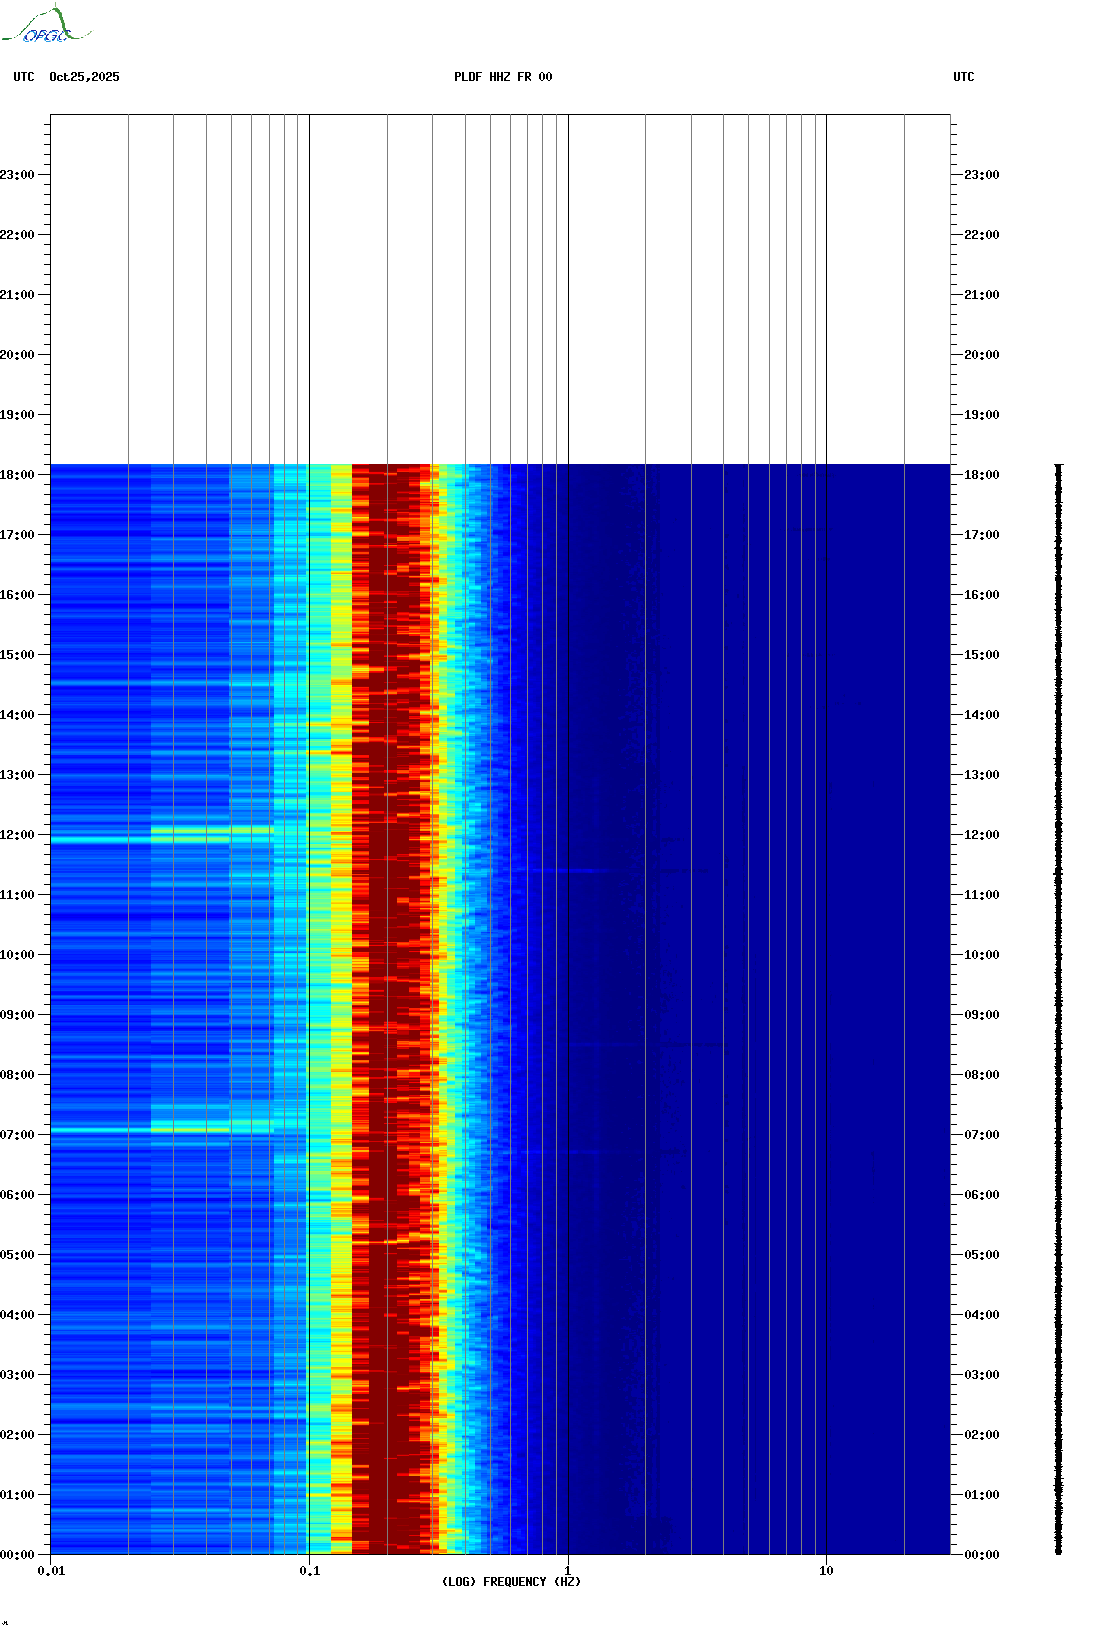Click the (LOG) FREQUENCY (HZ) axis title
Screen dimensions: 1102x1634
click(511, 1582)
